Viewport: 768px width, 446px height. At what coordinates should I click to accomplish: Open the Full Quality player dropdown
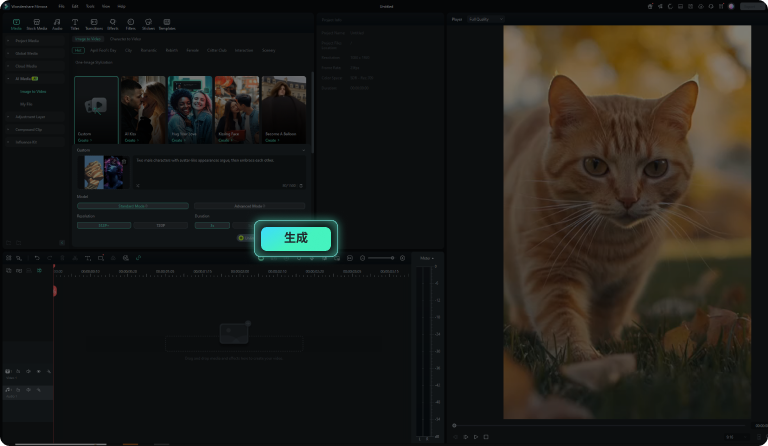point(485,19)
